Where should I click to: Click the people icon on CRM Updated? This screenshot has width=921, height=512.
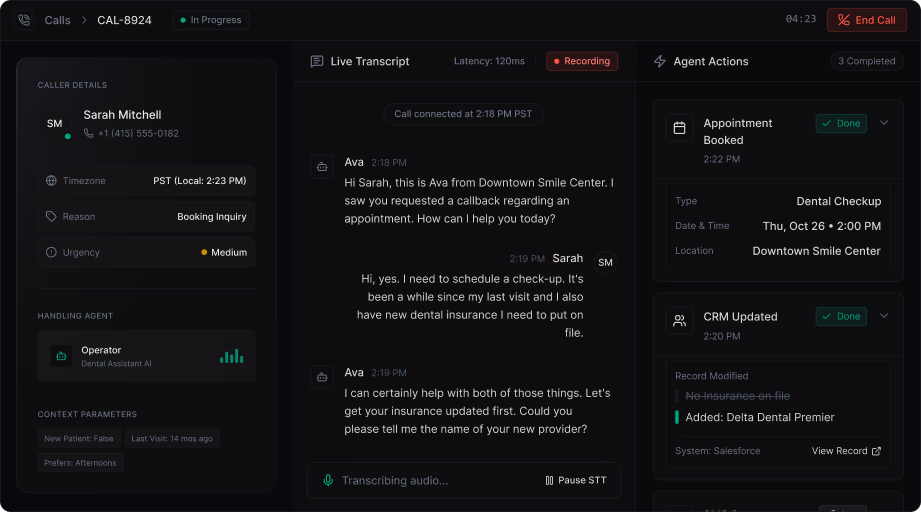pyautogui.click(x=680, y=321)
